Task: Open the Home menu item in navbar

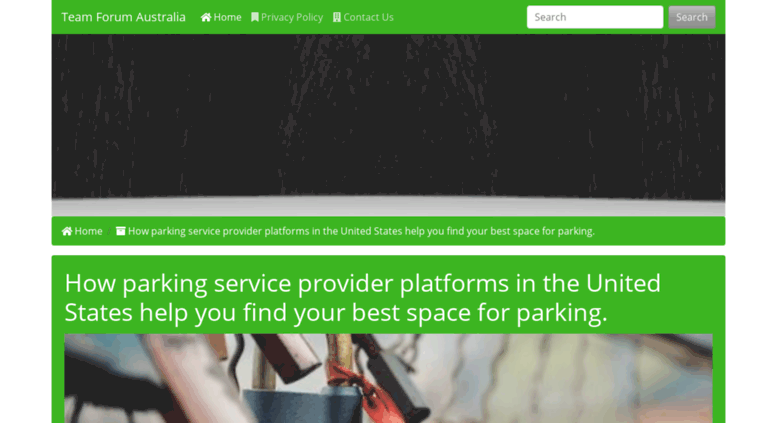Action: [221, 17]
